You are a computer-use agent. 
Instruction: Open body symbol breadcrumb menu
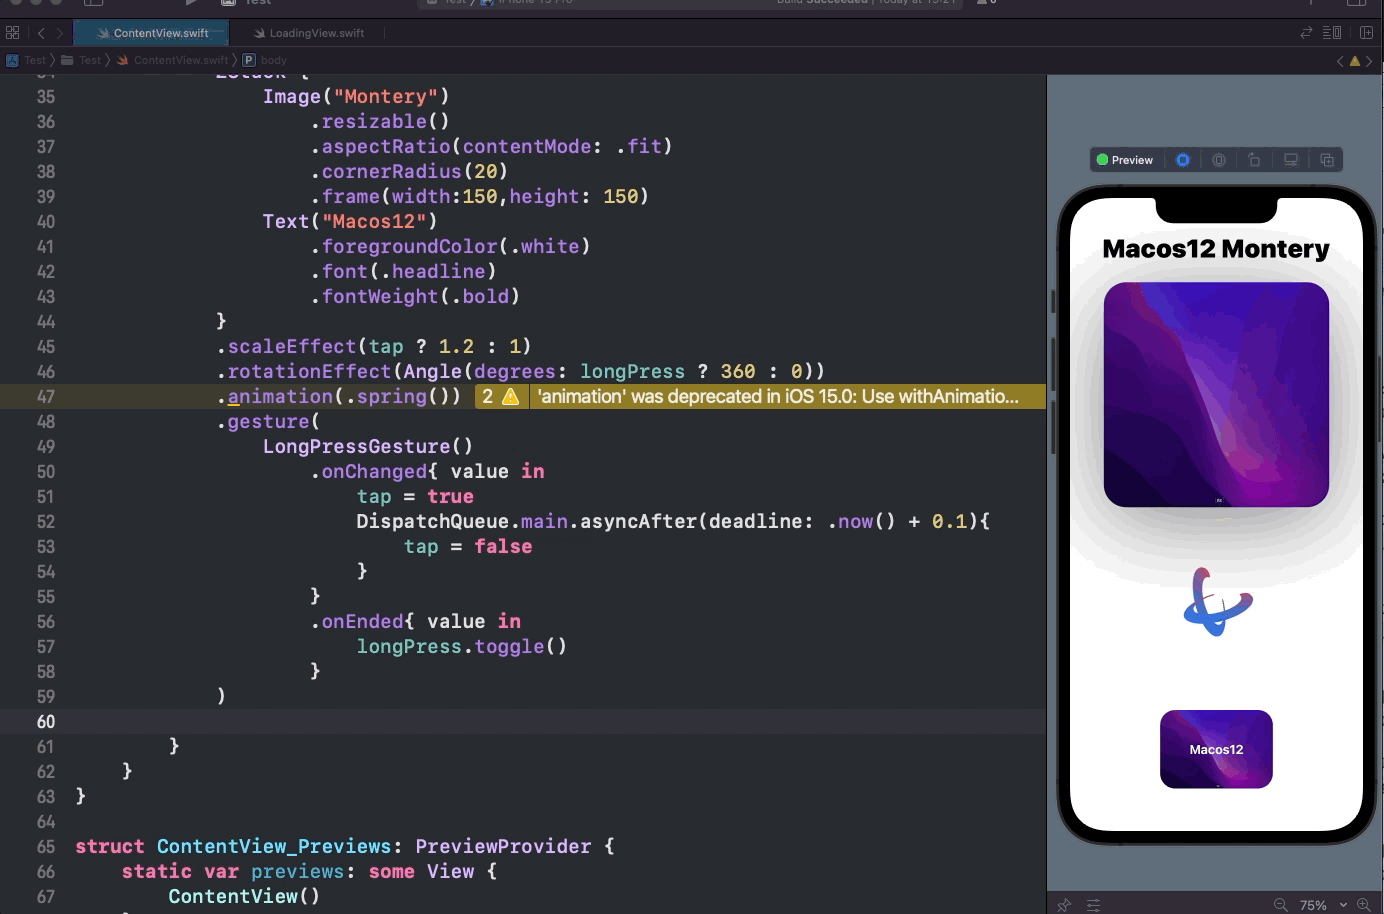[265, 60]
